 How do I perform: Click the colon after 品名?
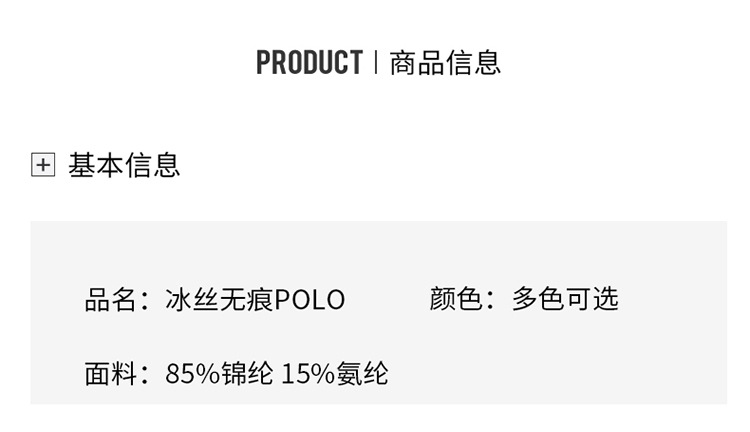click(146, 300)
